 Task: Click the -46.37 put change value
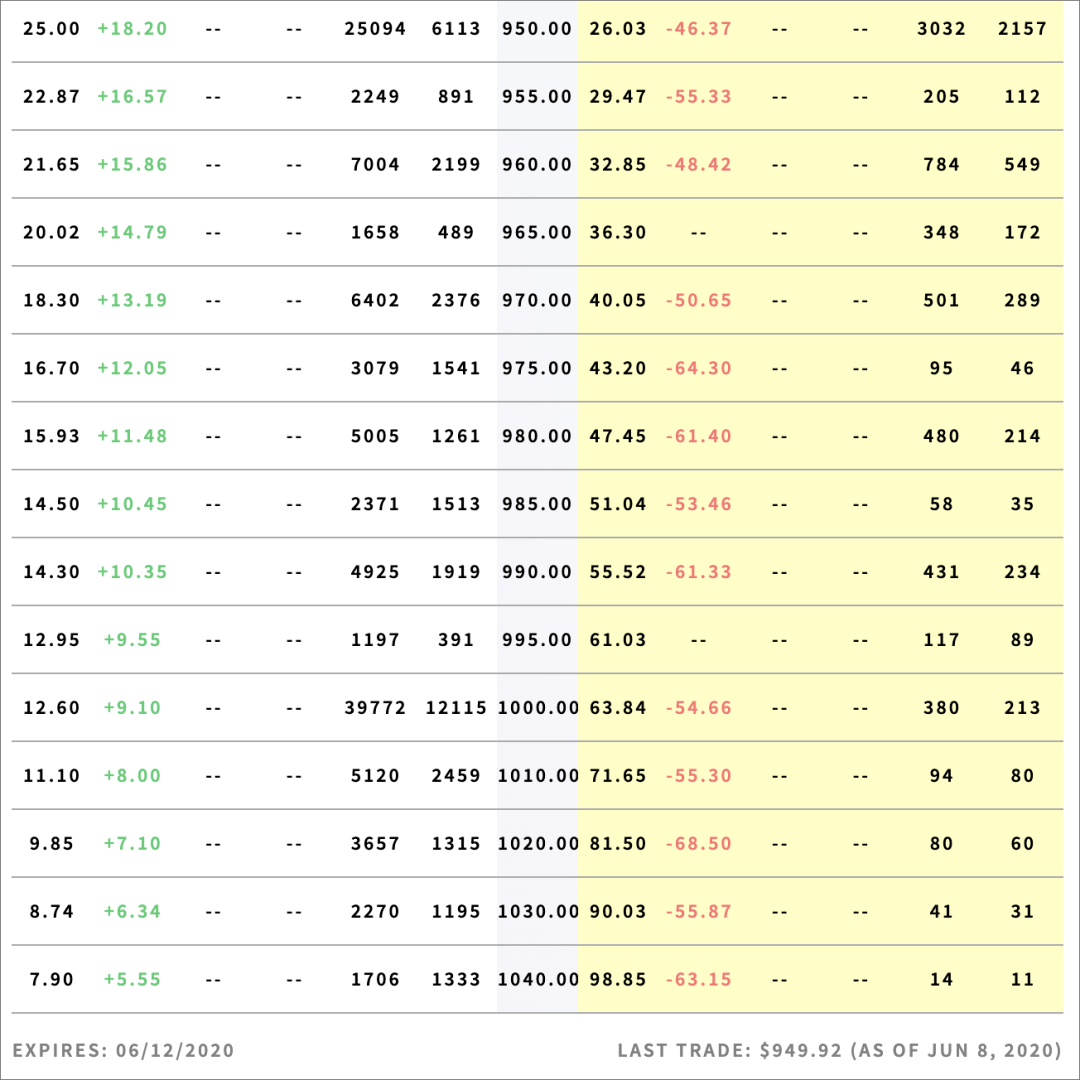click(x=698, y=29)
